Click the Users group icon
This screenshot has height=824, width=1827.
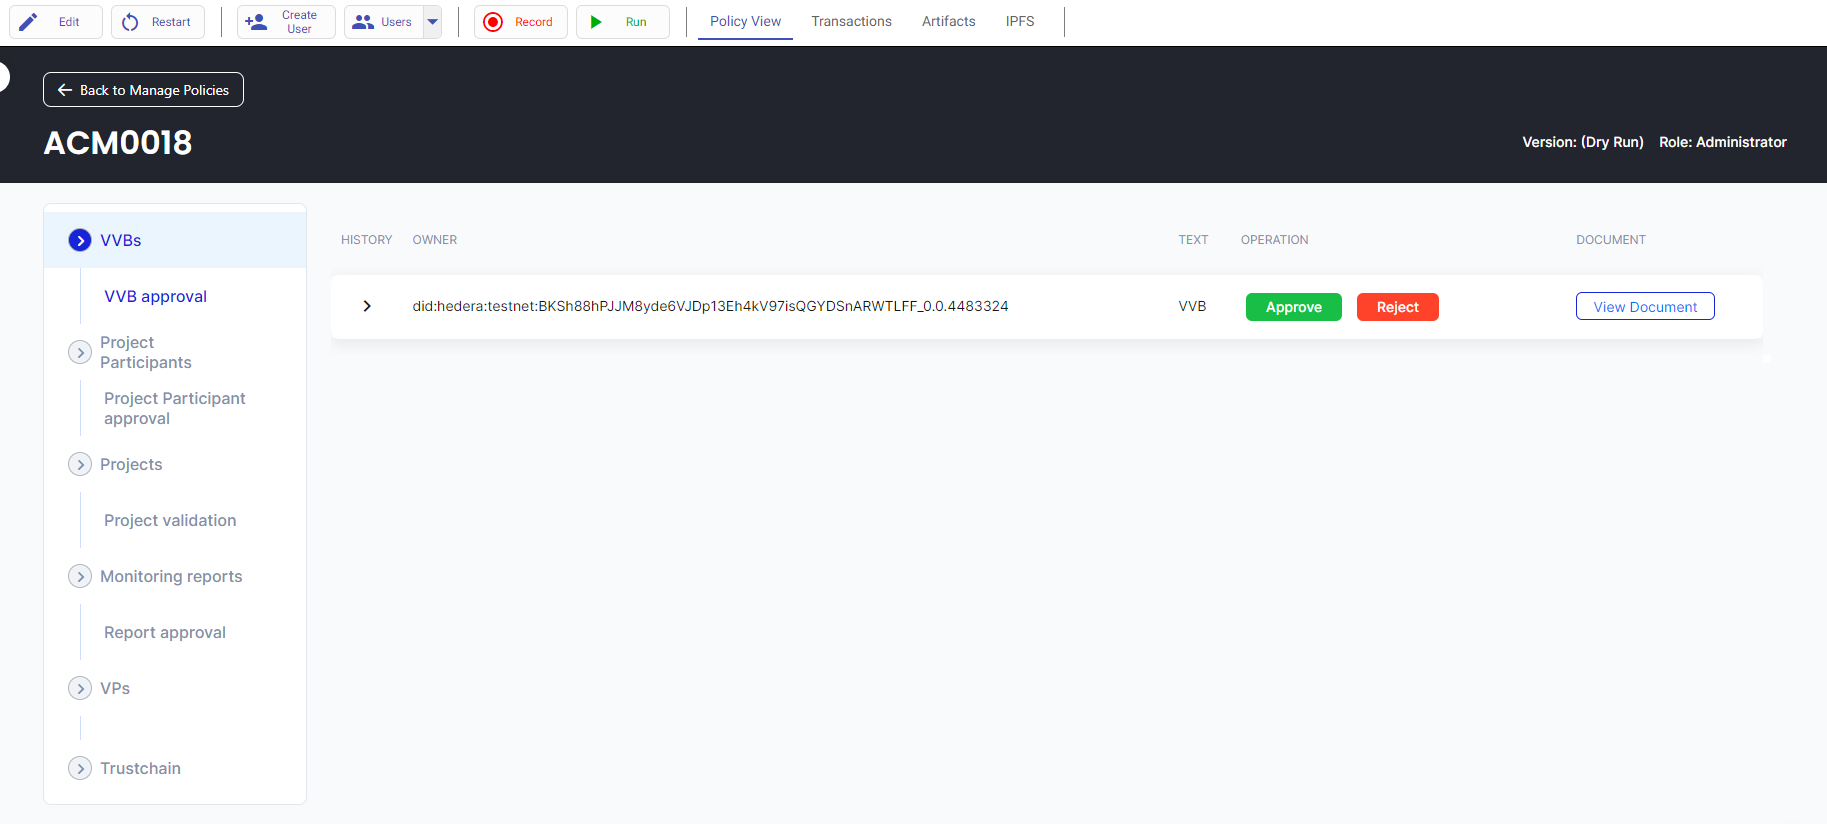[363, 22]
